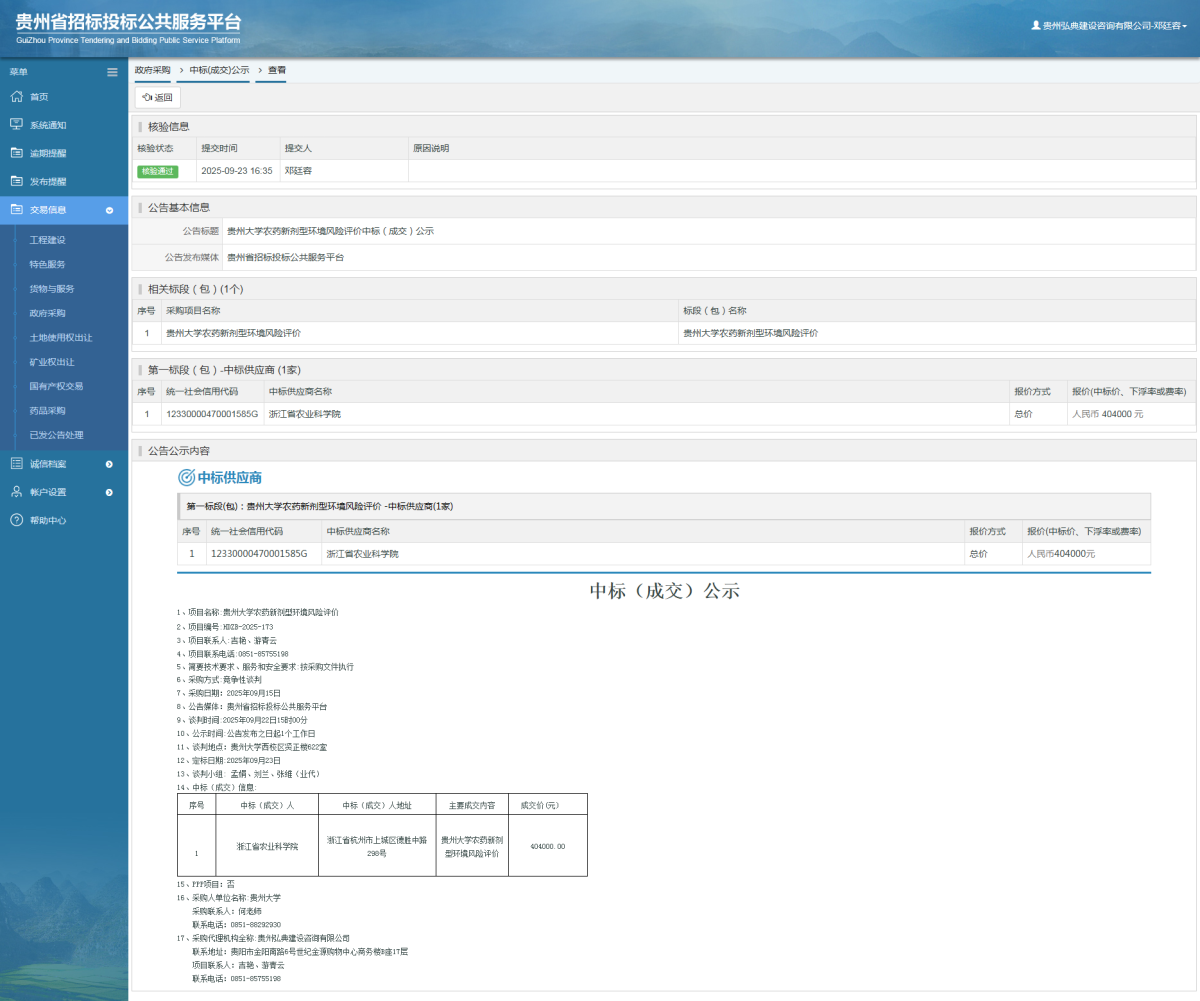Image resolution: width=1200 pixels, height=1001 pixels.
Task: Open 帮助中心 question mark icon
Action: click(16, 520)
